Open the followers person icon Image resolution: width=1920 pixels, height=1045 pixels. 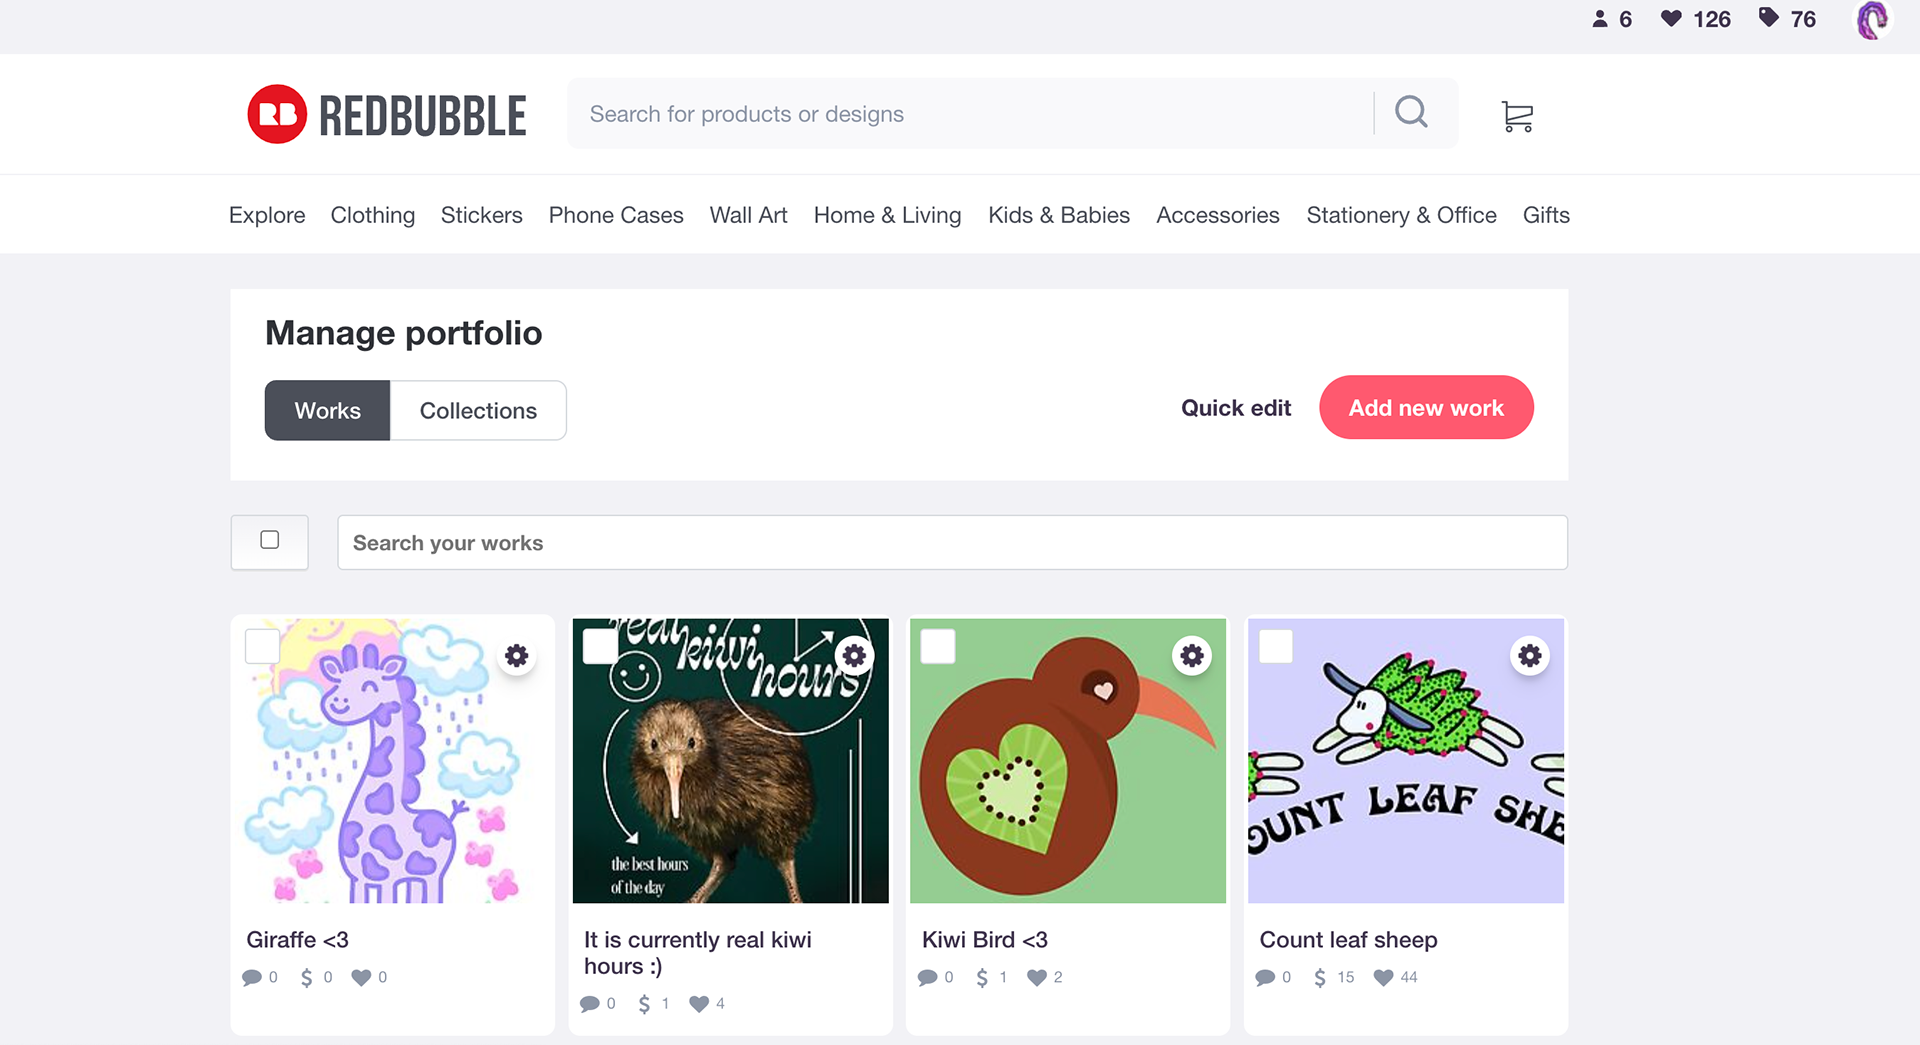coord(1600,19)
